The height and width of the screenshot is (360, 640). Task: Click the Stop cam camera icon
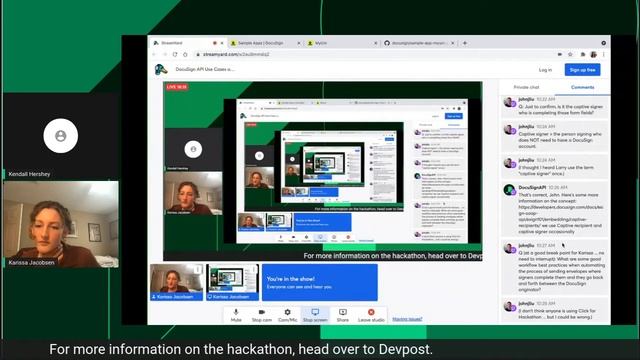(x=262, y=312)
